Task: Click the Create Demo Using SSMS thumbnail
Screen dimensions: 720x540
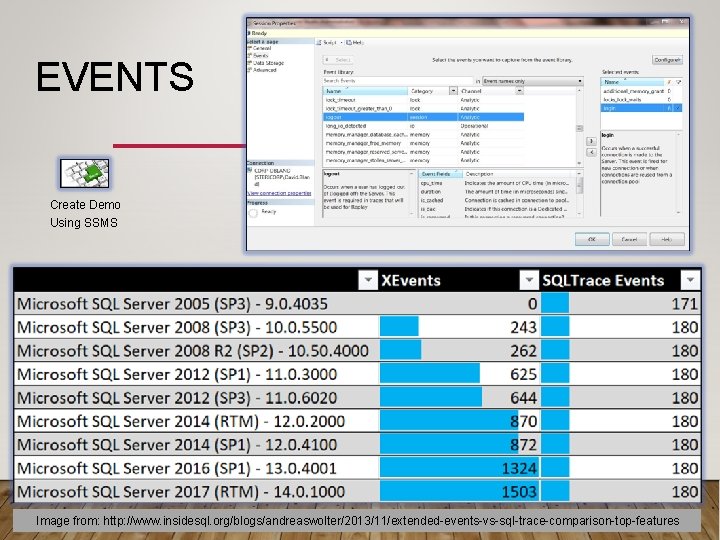Action: (x=85, y=173)
